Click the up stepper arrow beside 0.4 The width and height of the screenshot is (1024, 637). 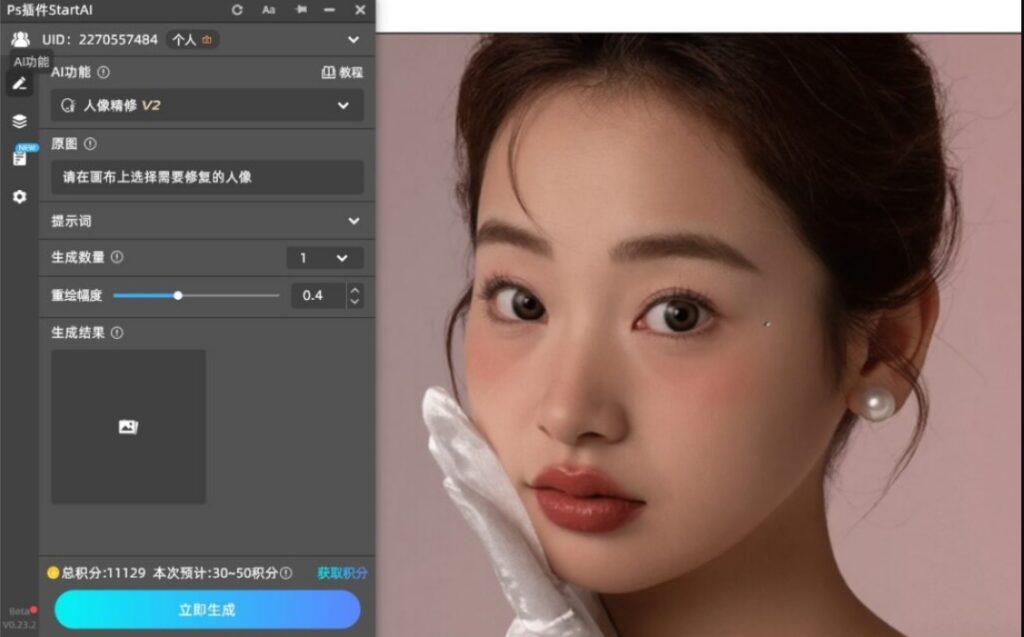point(355,290)
